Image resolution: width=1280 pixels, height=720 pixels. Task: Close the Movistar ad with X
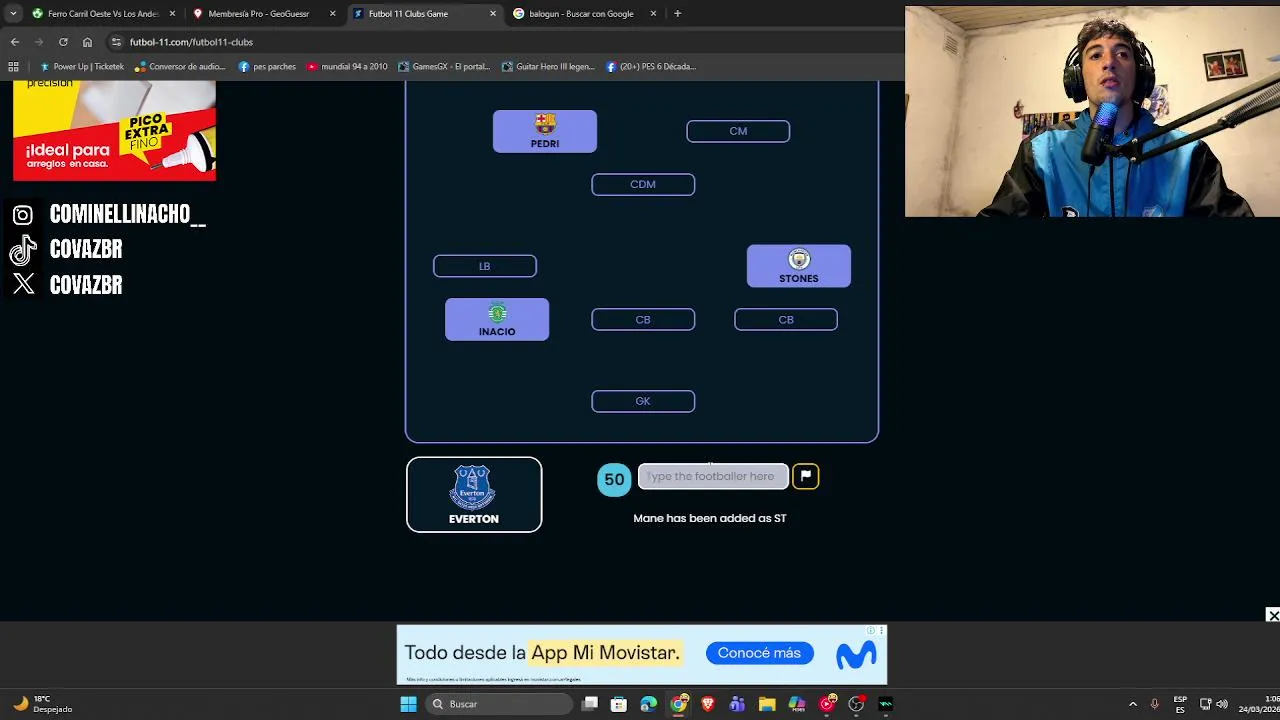point(1272,615)
